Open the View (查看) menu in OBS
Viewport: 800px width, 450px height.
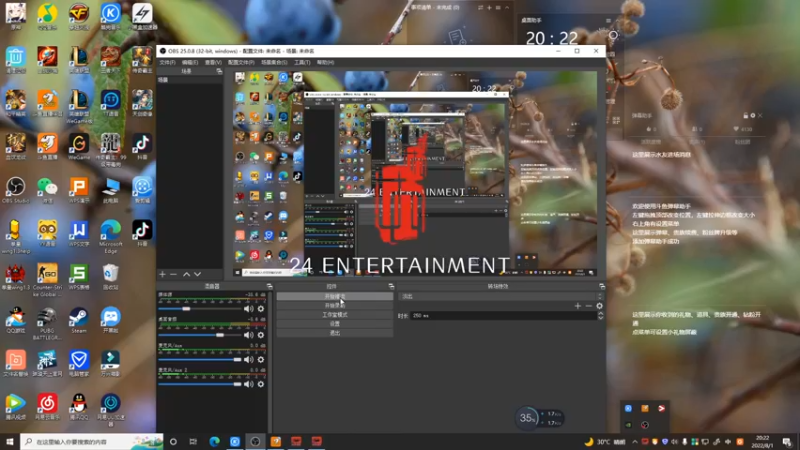point(213,62)
